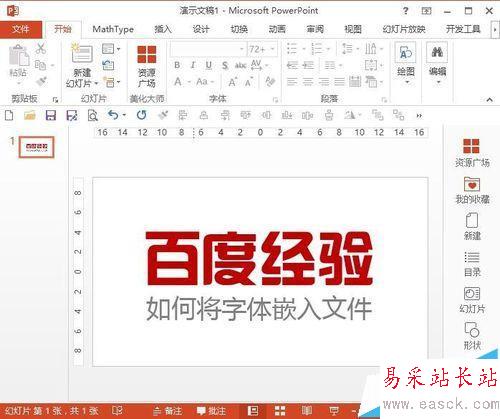This screenshot has width=500, height=419.
Task: Click 形状 shapes in the side panel
Action: coord(472,336)
